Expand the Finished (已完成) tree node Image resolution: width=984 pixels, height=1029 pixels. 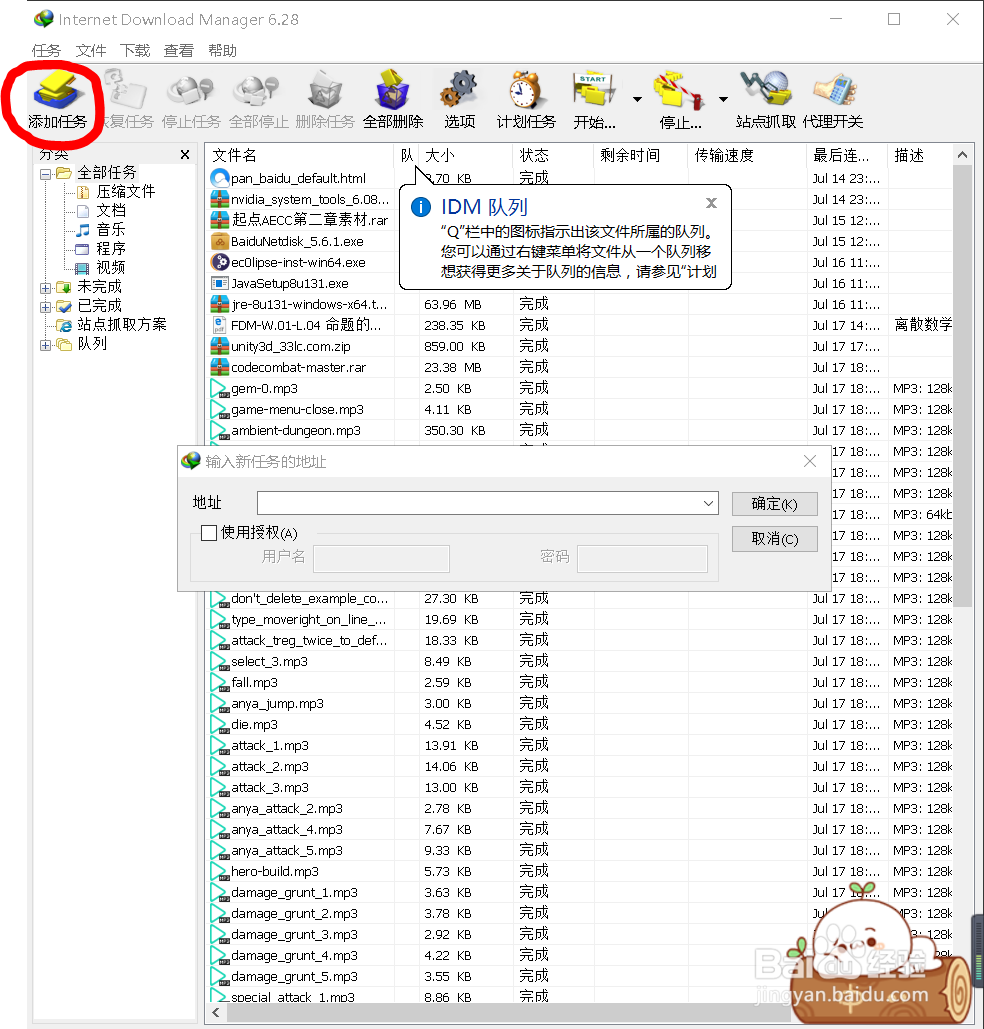tap(45, 306)
